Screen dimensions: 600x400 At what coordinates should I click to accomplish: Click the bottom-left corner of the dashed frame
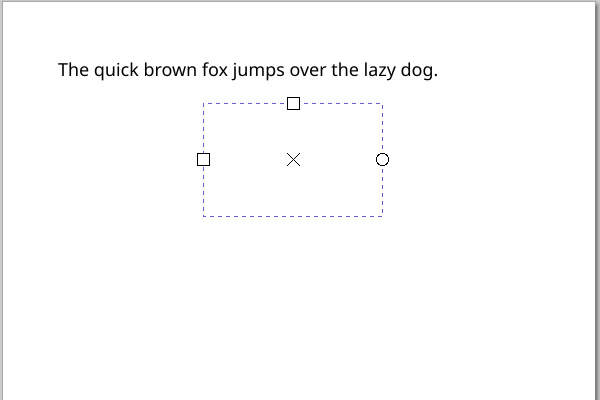click(204, 215)
